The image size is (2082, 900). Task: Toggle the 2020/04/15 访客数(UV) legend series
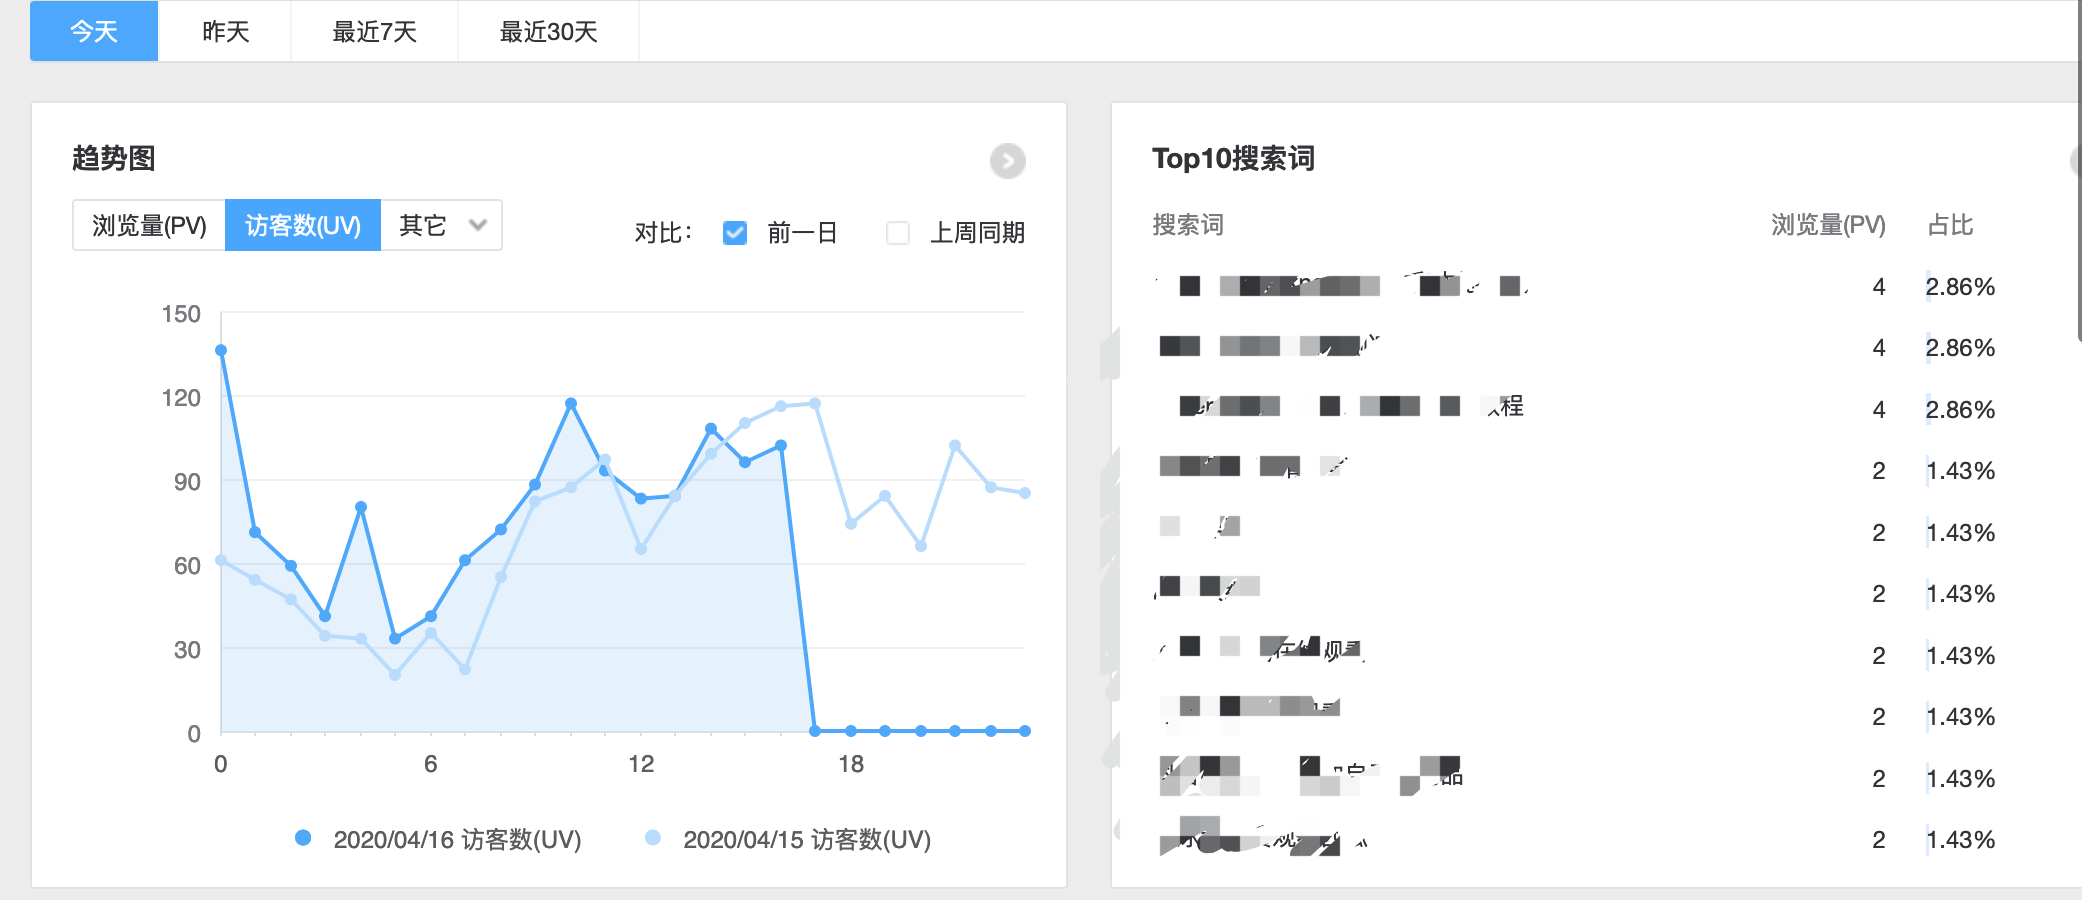[x=789, y=839]
